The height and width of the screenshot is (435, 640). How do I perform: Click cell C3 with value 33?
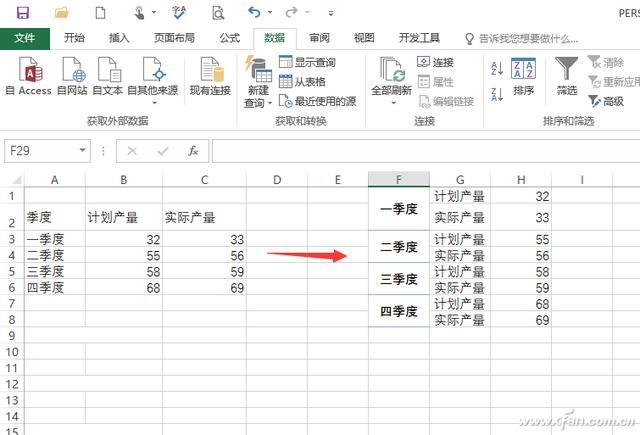pyautogui.click(x=204, y=239)
